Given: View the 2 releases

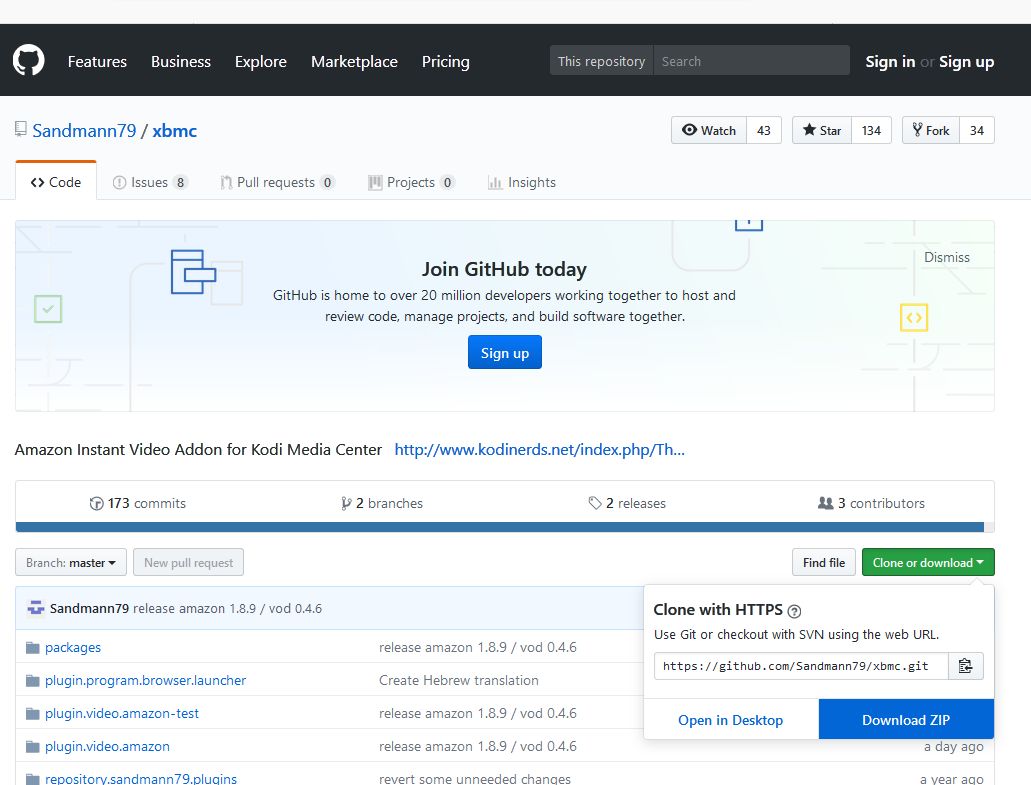Looking at the screenshot, I should pos(627,503).
